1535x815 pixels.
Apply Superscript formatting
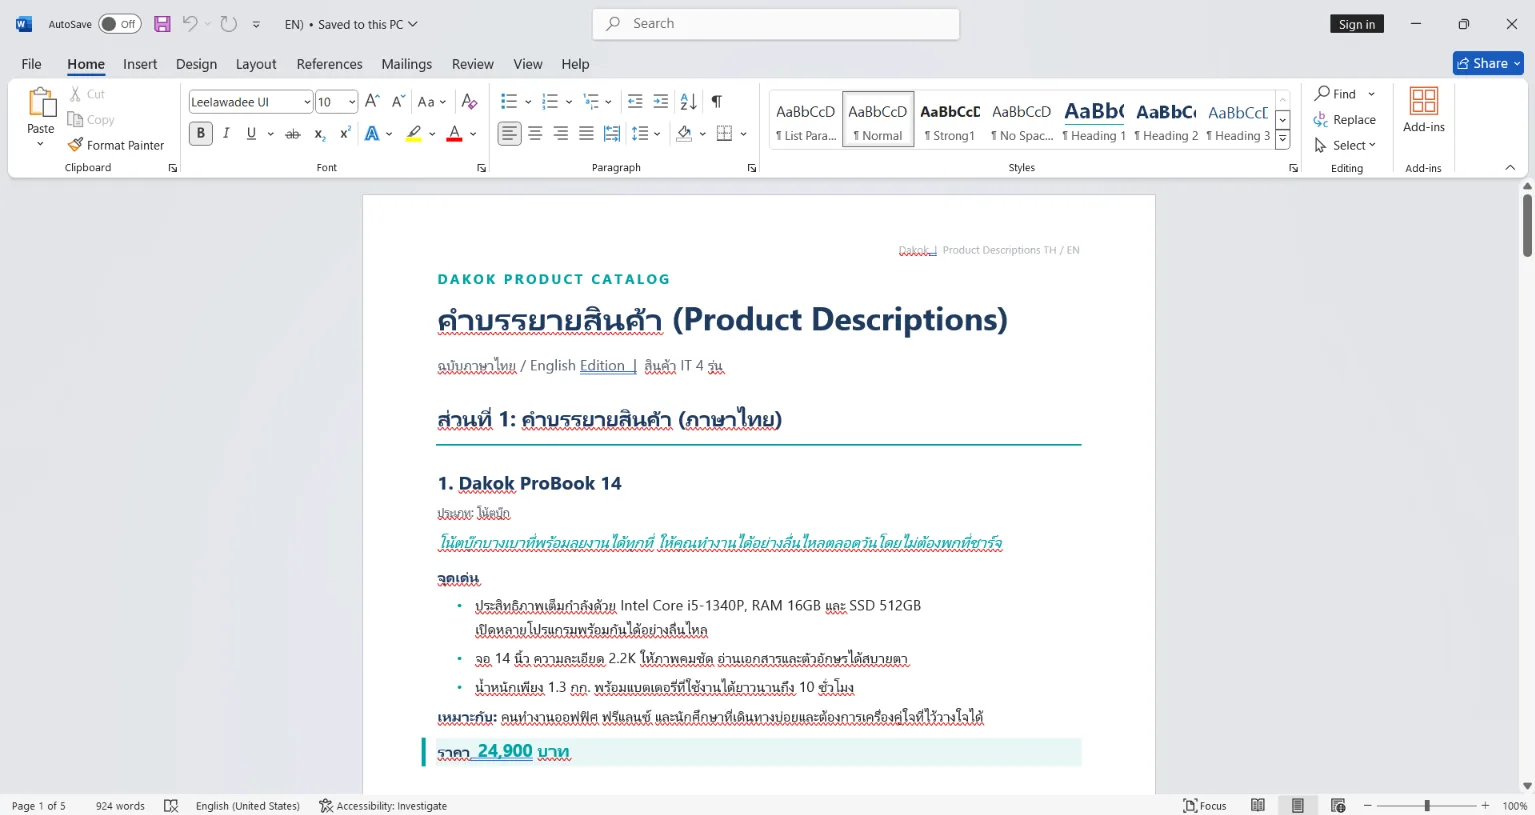pyautogui.click(x=345, y=133)
